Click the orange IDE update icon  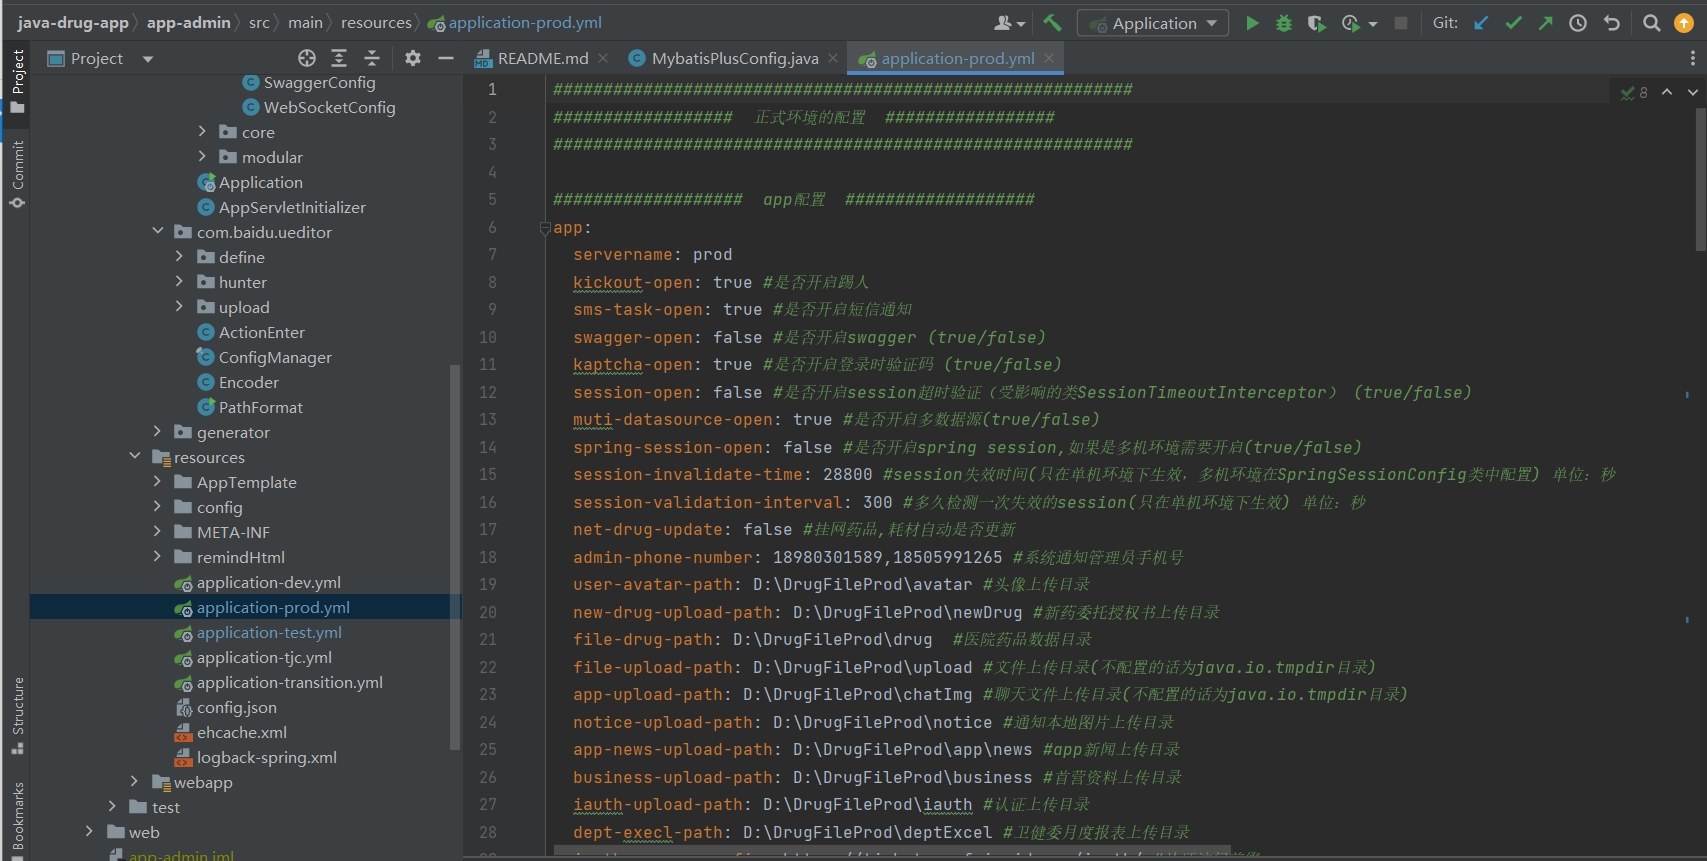tap(1684, 22)
